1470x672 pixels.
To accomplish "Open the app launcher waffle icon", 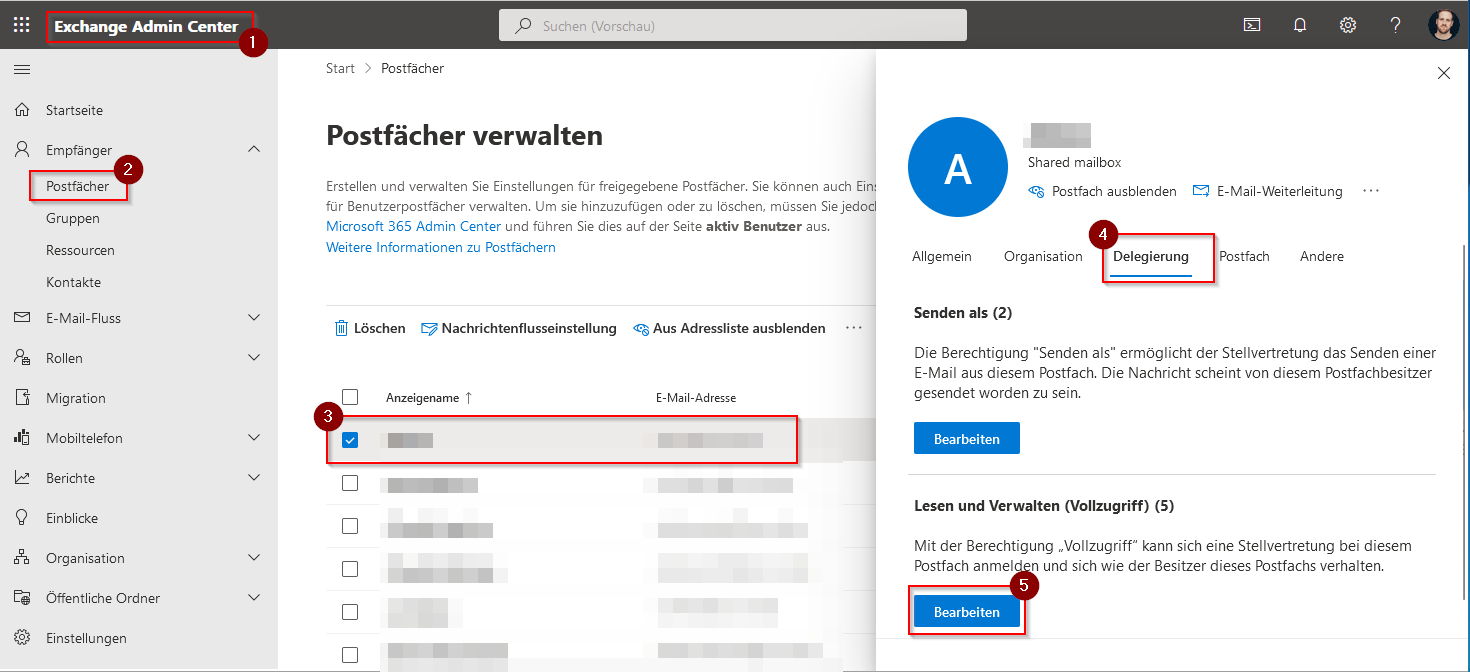I will 22,26.
